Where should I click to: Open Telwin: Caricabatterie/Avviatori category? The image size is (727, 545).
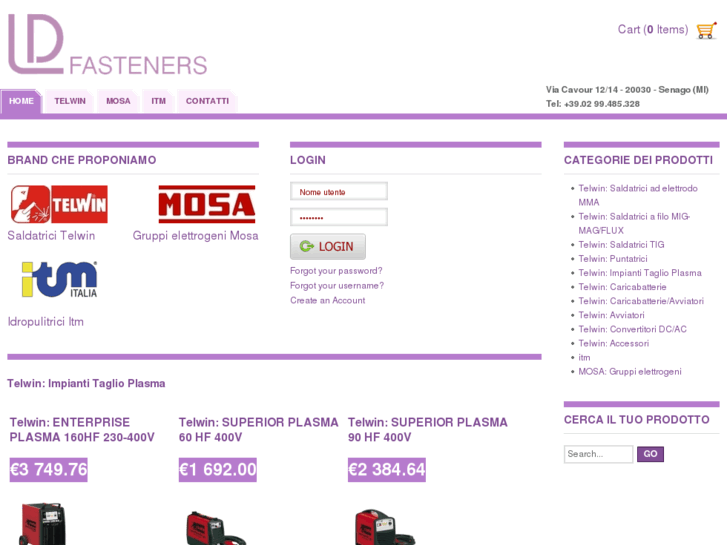[x=641, y=301]
